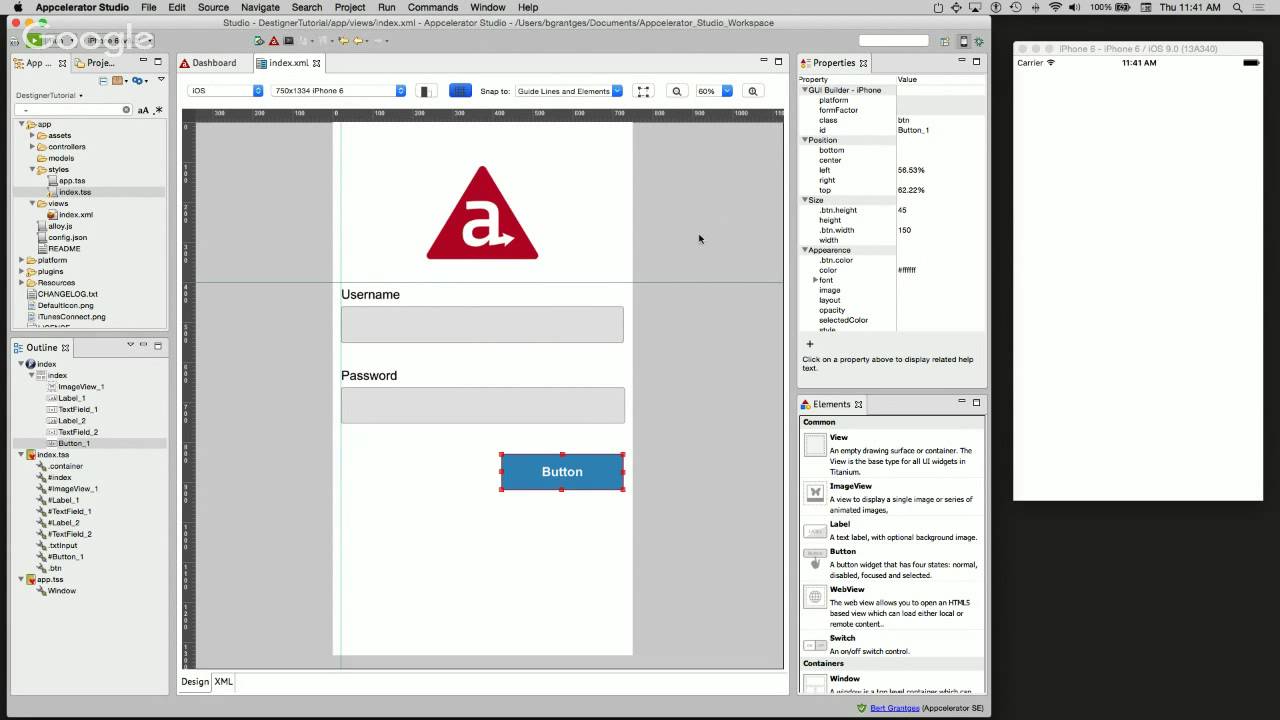Click the package box icon in App Explorer
1280x720 pixels.
pyautogui.click(x=118, y=81)
